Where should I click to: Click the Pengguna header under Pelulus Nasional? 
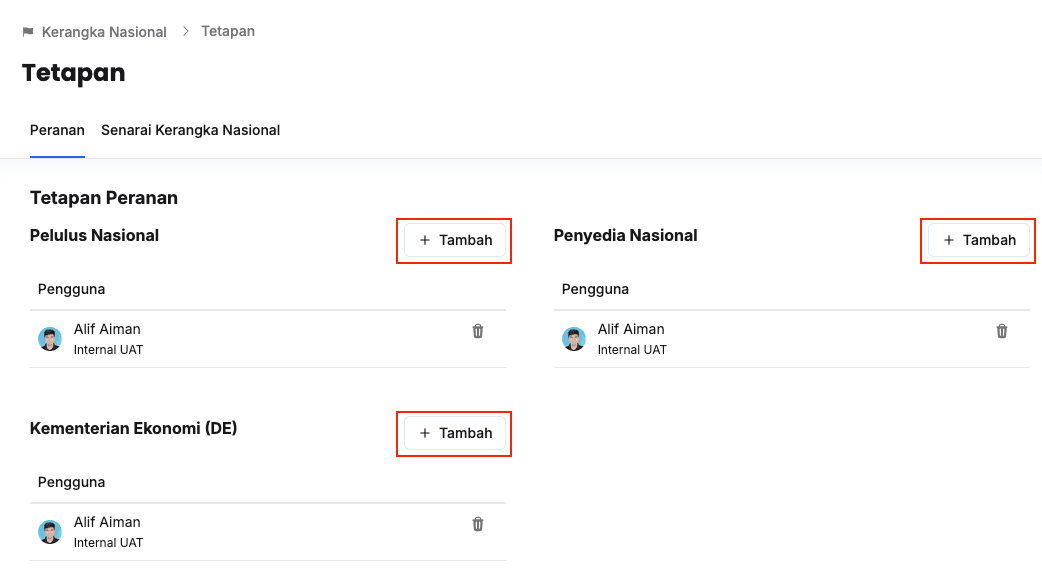tap(72, 289)
